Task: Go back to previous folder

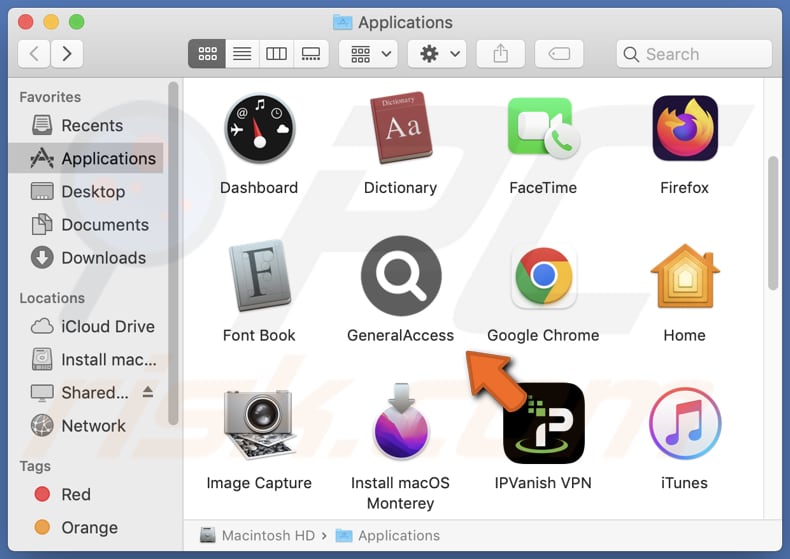Action: click(34, 53)
